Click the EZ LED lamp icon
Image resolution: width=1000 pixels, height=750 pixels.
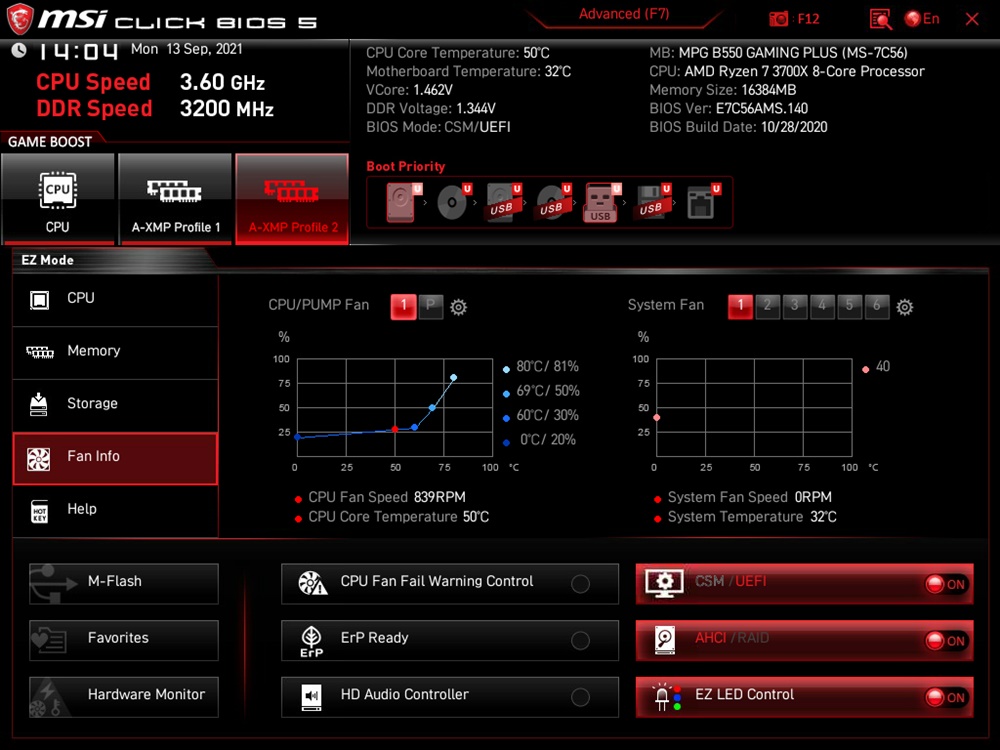(666, 697)
